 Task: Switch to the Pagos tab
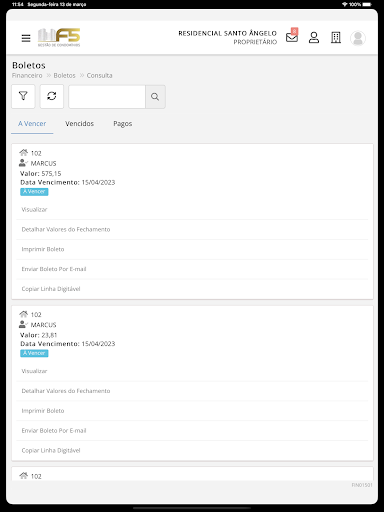123,124
